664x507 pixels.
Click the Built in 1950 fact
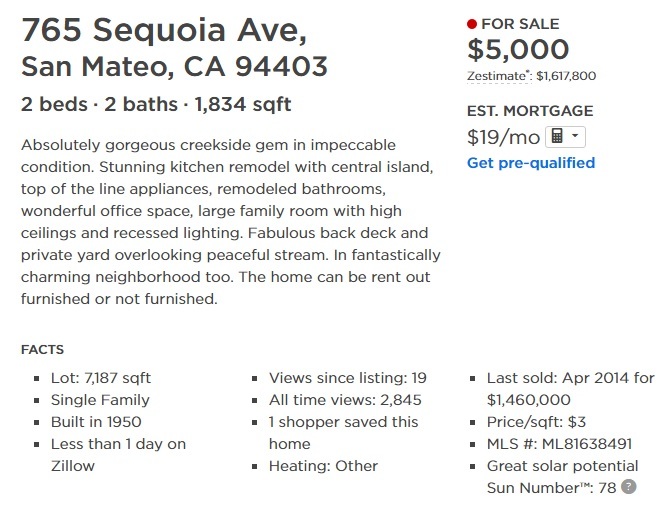(x=96, y=422)
